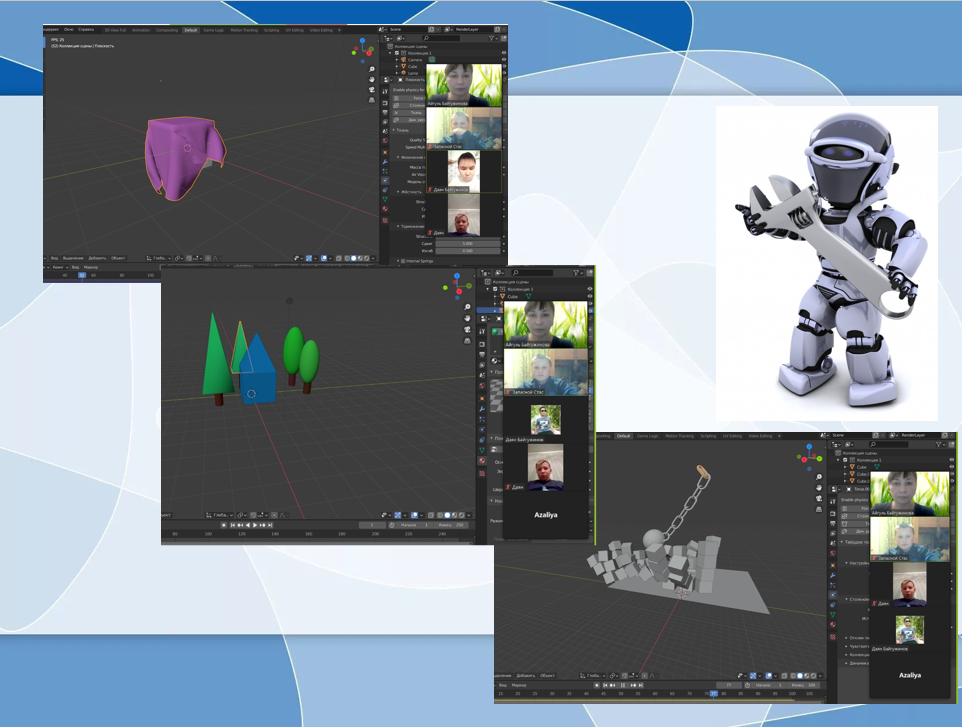Open the Добавить menu in cloth viewport header
Image resolution: width=962 pixels, height=727 pixels.
[x=97, y=258]
